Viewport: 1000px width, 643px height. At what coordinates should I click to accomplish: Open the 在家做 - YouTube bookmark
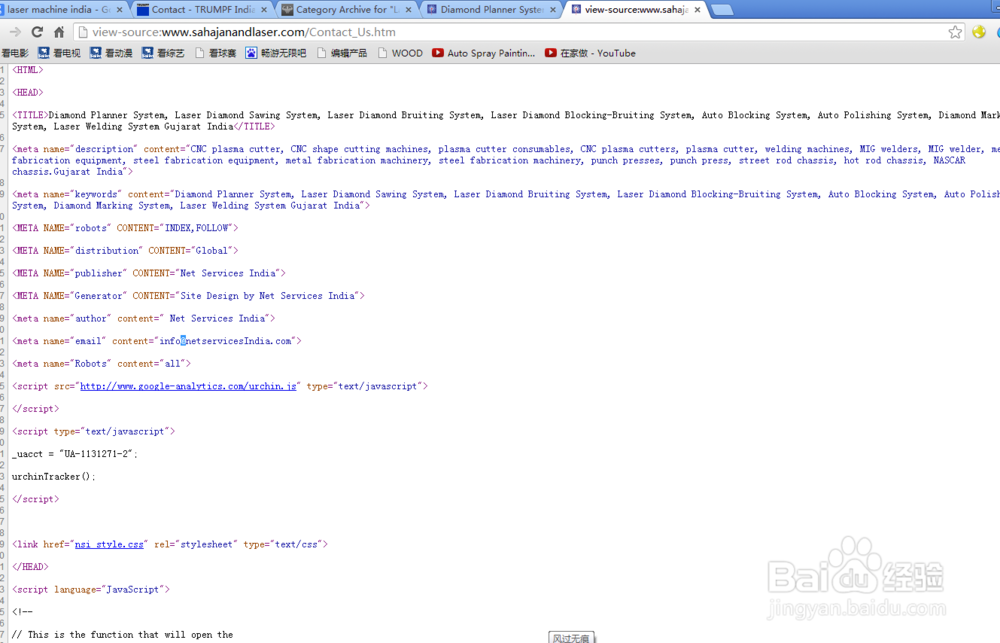point(591,53)
